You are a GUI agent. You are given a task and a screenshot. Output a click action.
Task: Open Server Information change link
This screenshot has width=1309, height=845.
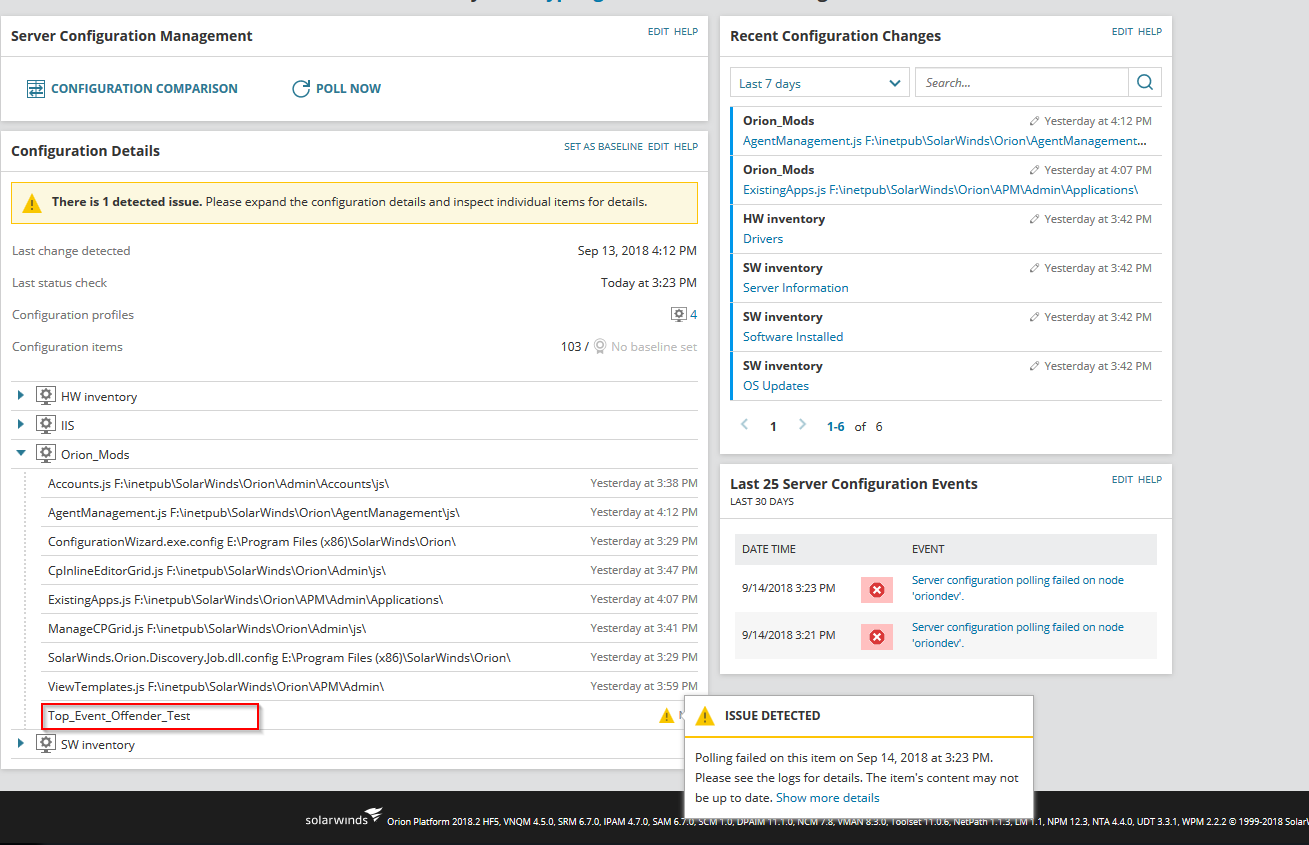[x=796, y=288]
